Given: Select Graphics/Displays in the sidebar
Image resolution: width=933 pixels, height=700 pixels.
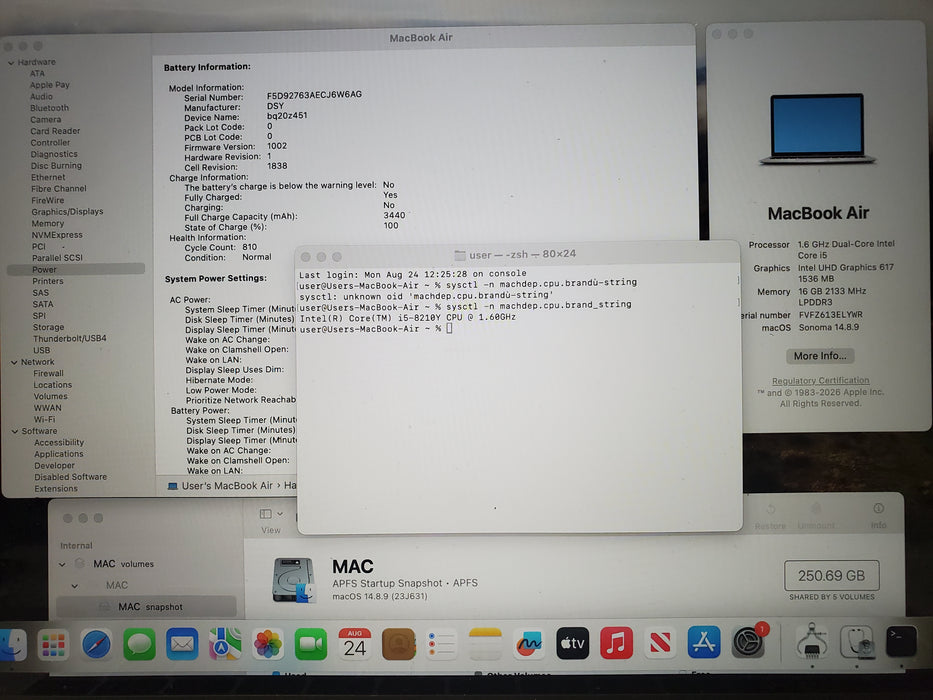Looking at the screenshot, I should pos(67,211).
